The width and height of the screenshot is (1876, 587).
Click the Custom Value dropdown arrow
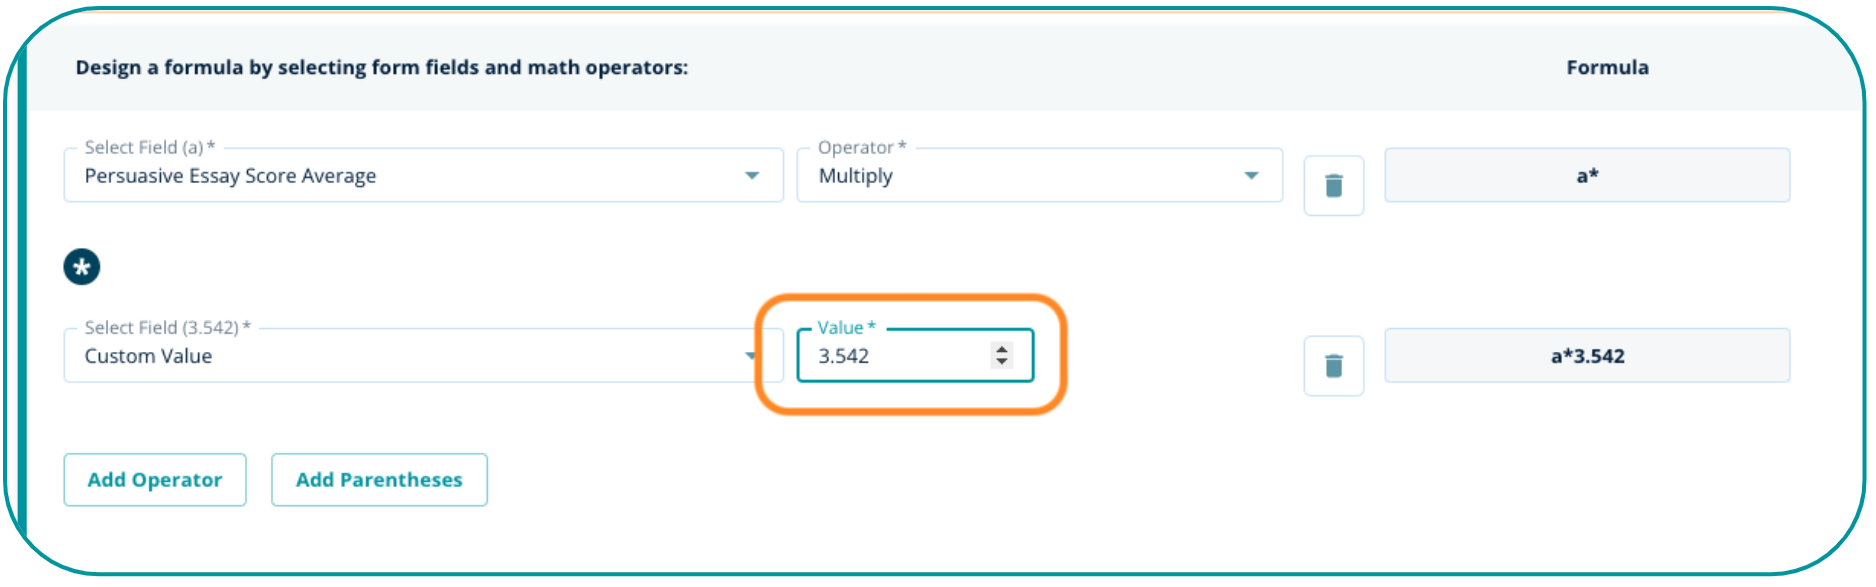click(750, 356)
